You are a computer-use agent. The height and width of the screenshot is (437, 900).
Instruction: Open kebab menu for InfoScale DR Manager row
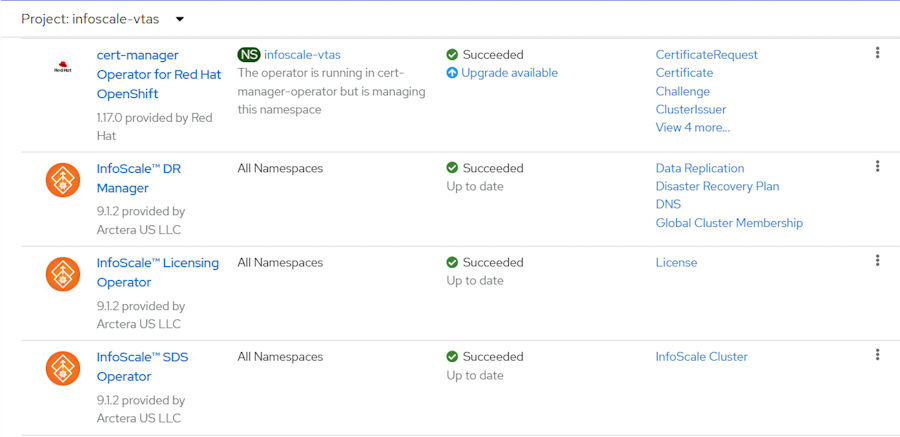click(877, 167)
